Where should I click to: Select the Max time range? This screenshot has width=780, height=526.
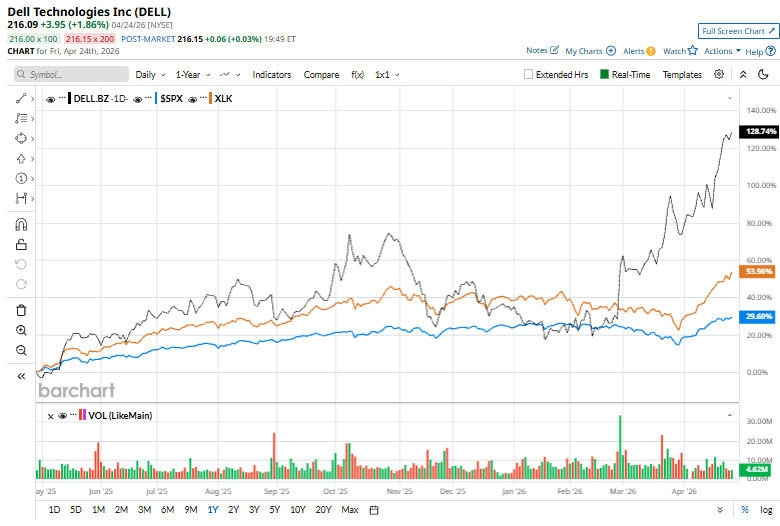(350, 510)
